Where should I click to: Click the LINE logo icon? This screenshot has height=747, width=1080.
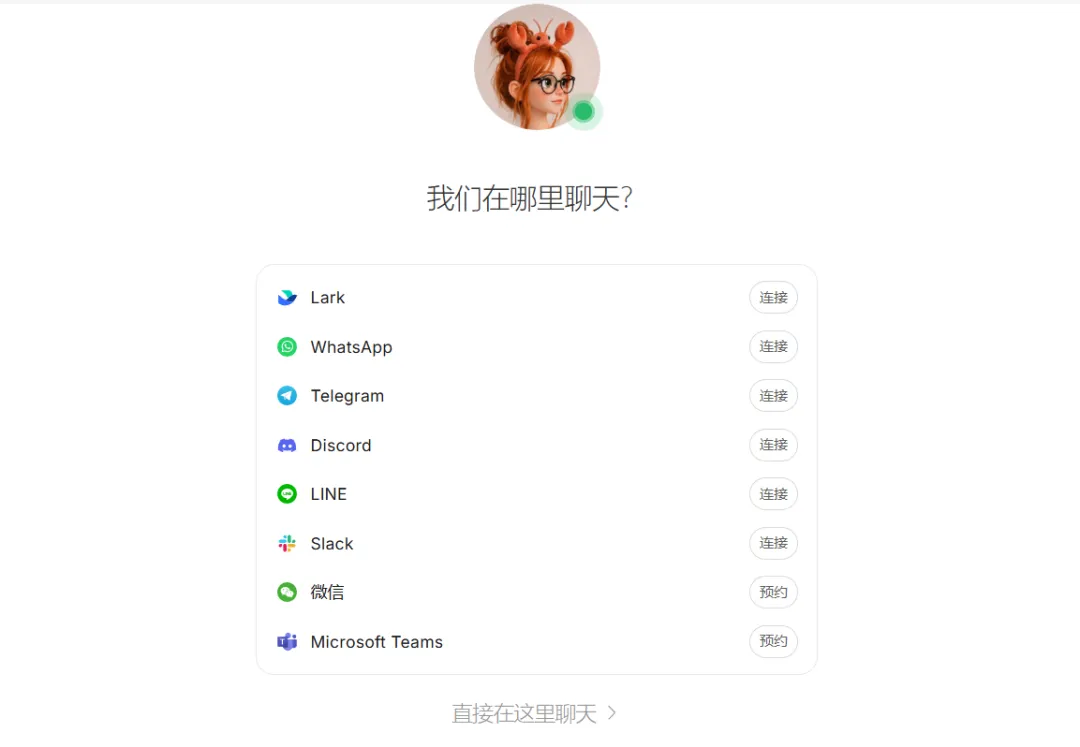pos(287,494)
